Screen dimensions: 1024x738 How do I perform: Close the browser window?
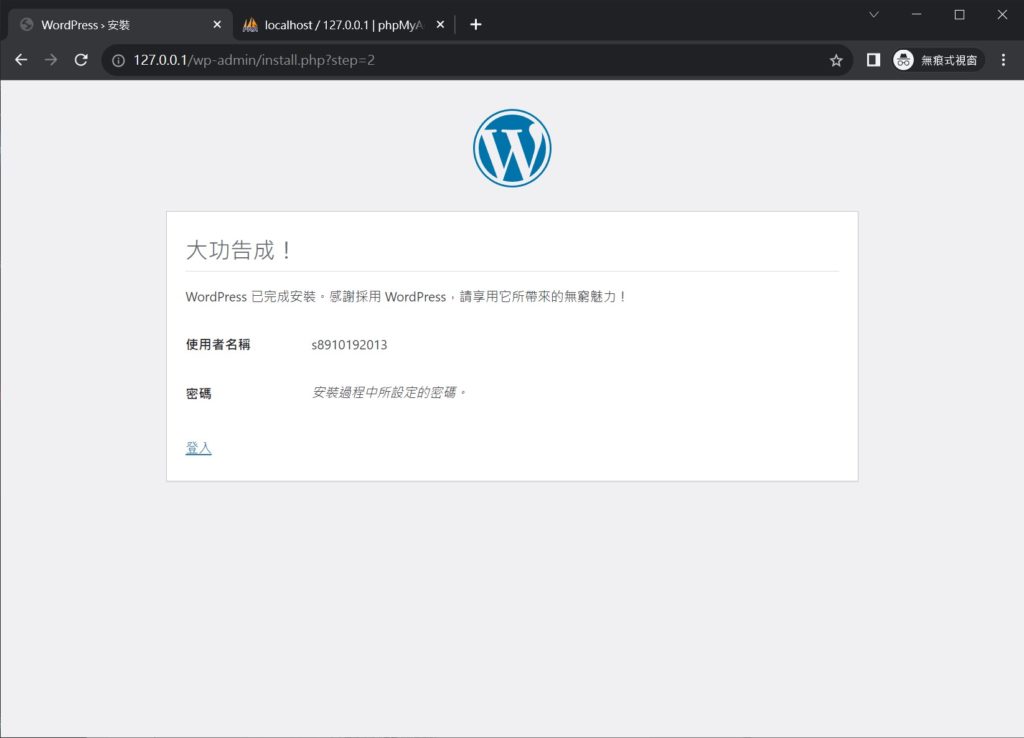(1002, 14)
